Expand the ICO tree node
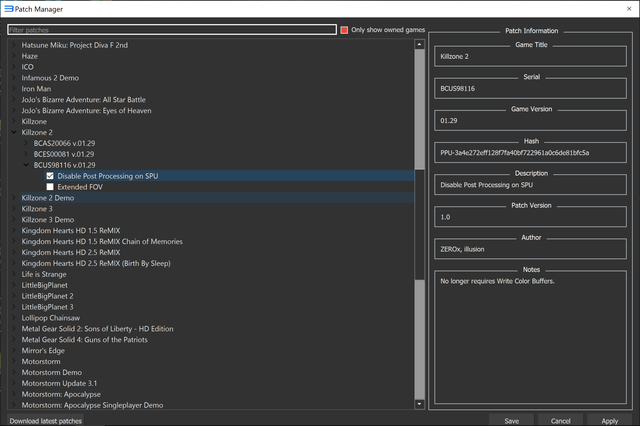Viewport: 640px width, 426px height. point(14,67)
